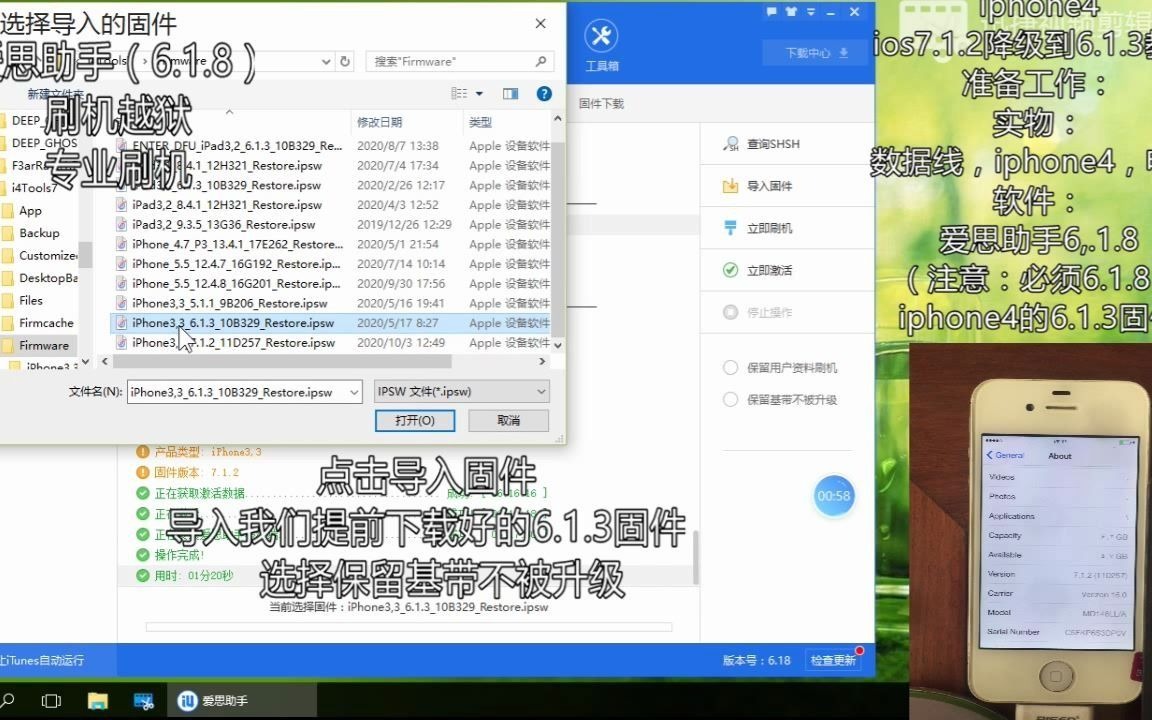Select 保留用户资料刷机 radio option
Viewport: 1152px width, 720px height.
point(780,367)
